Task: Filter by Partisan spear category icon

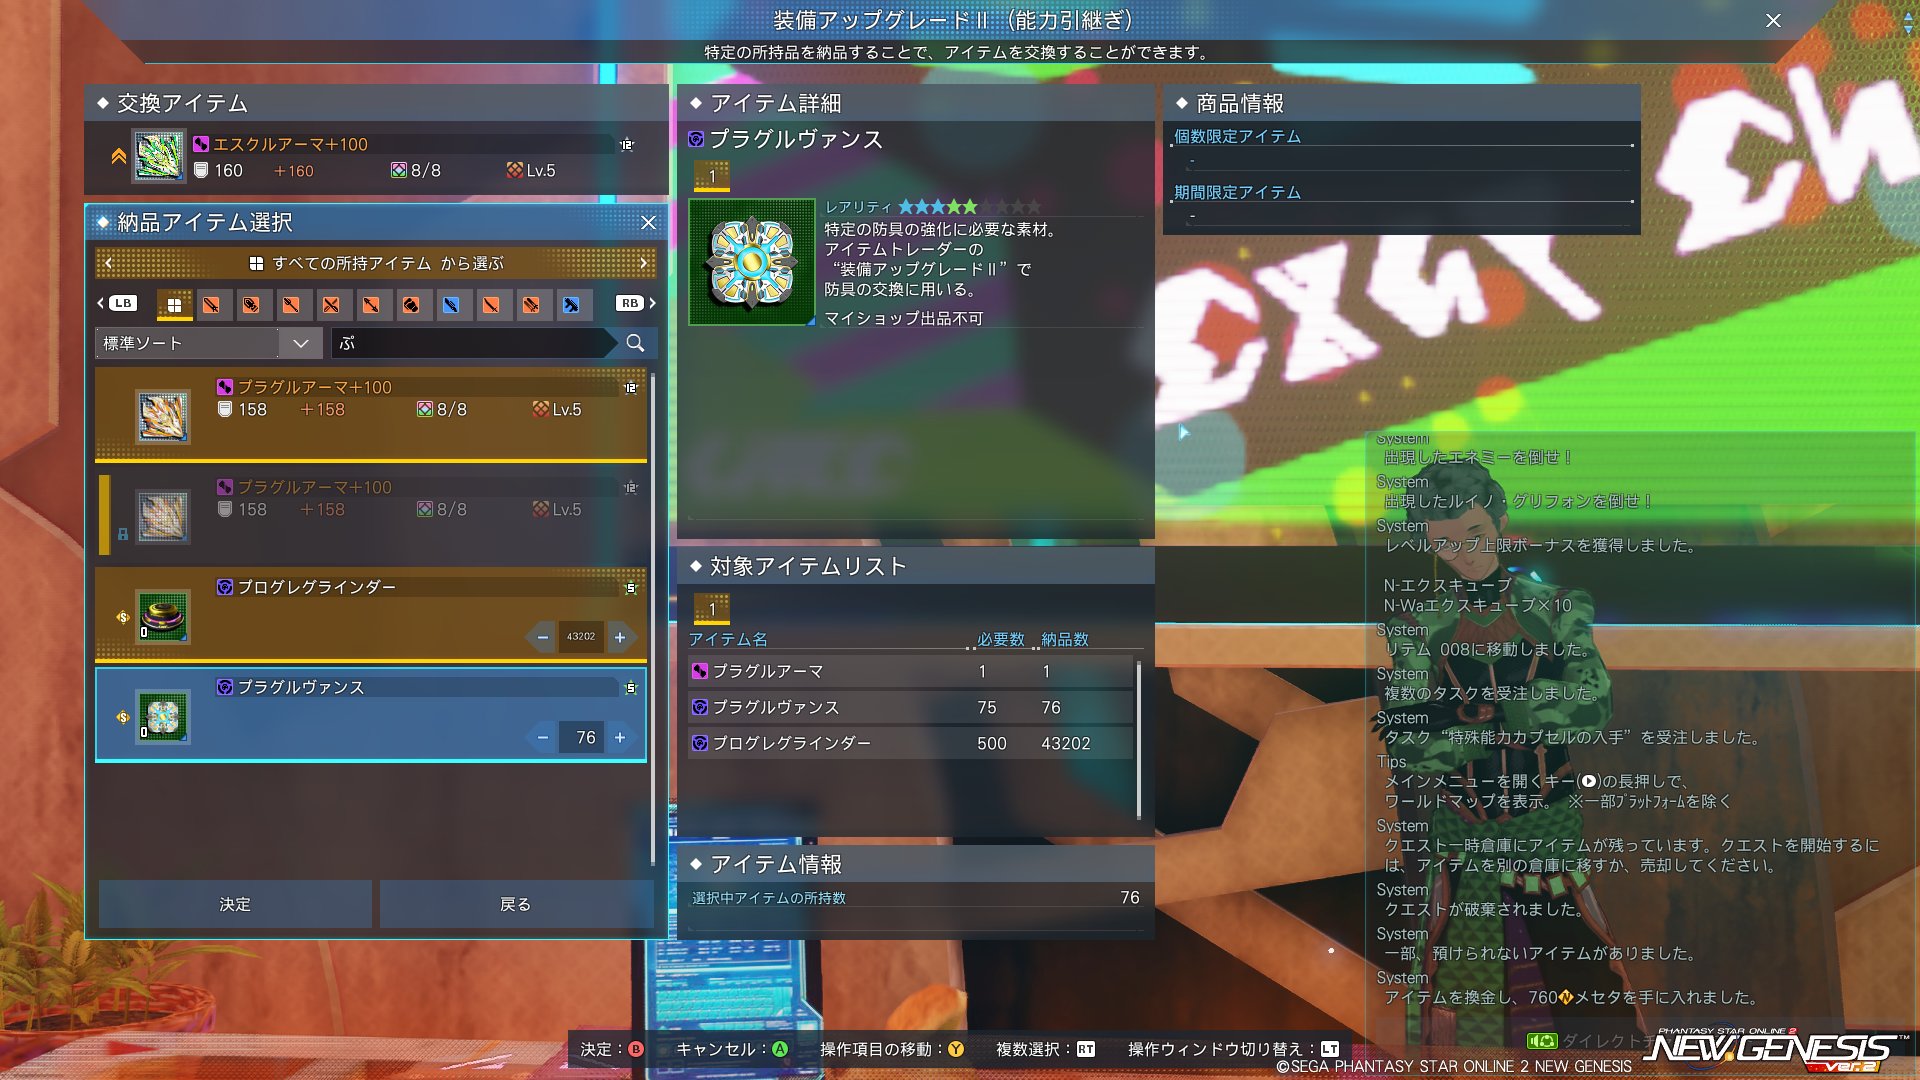Action: click(291, 304)
